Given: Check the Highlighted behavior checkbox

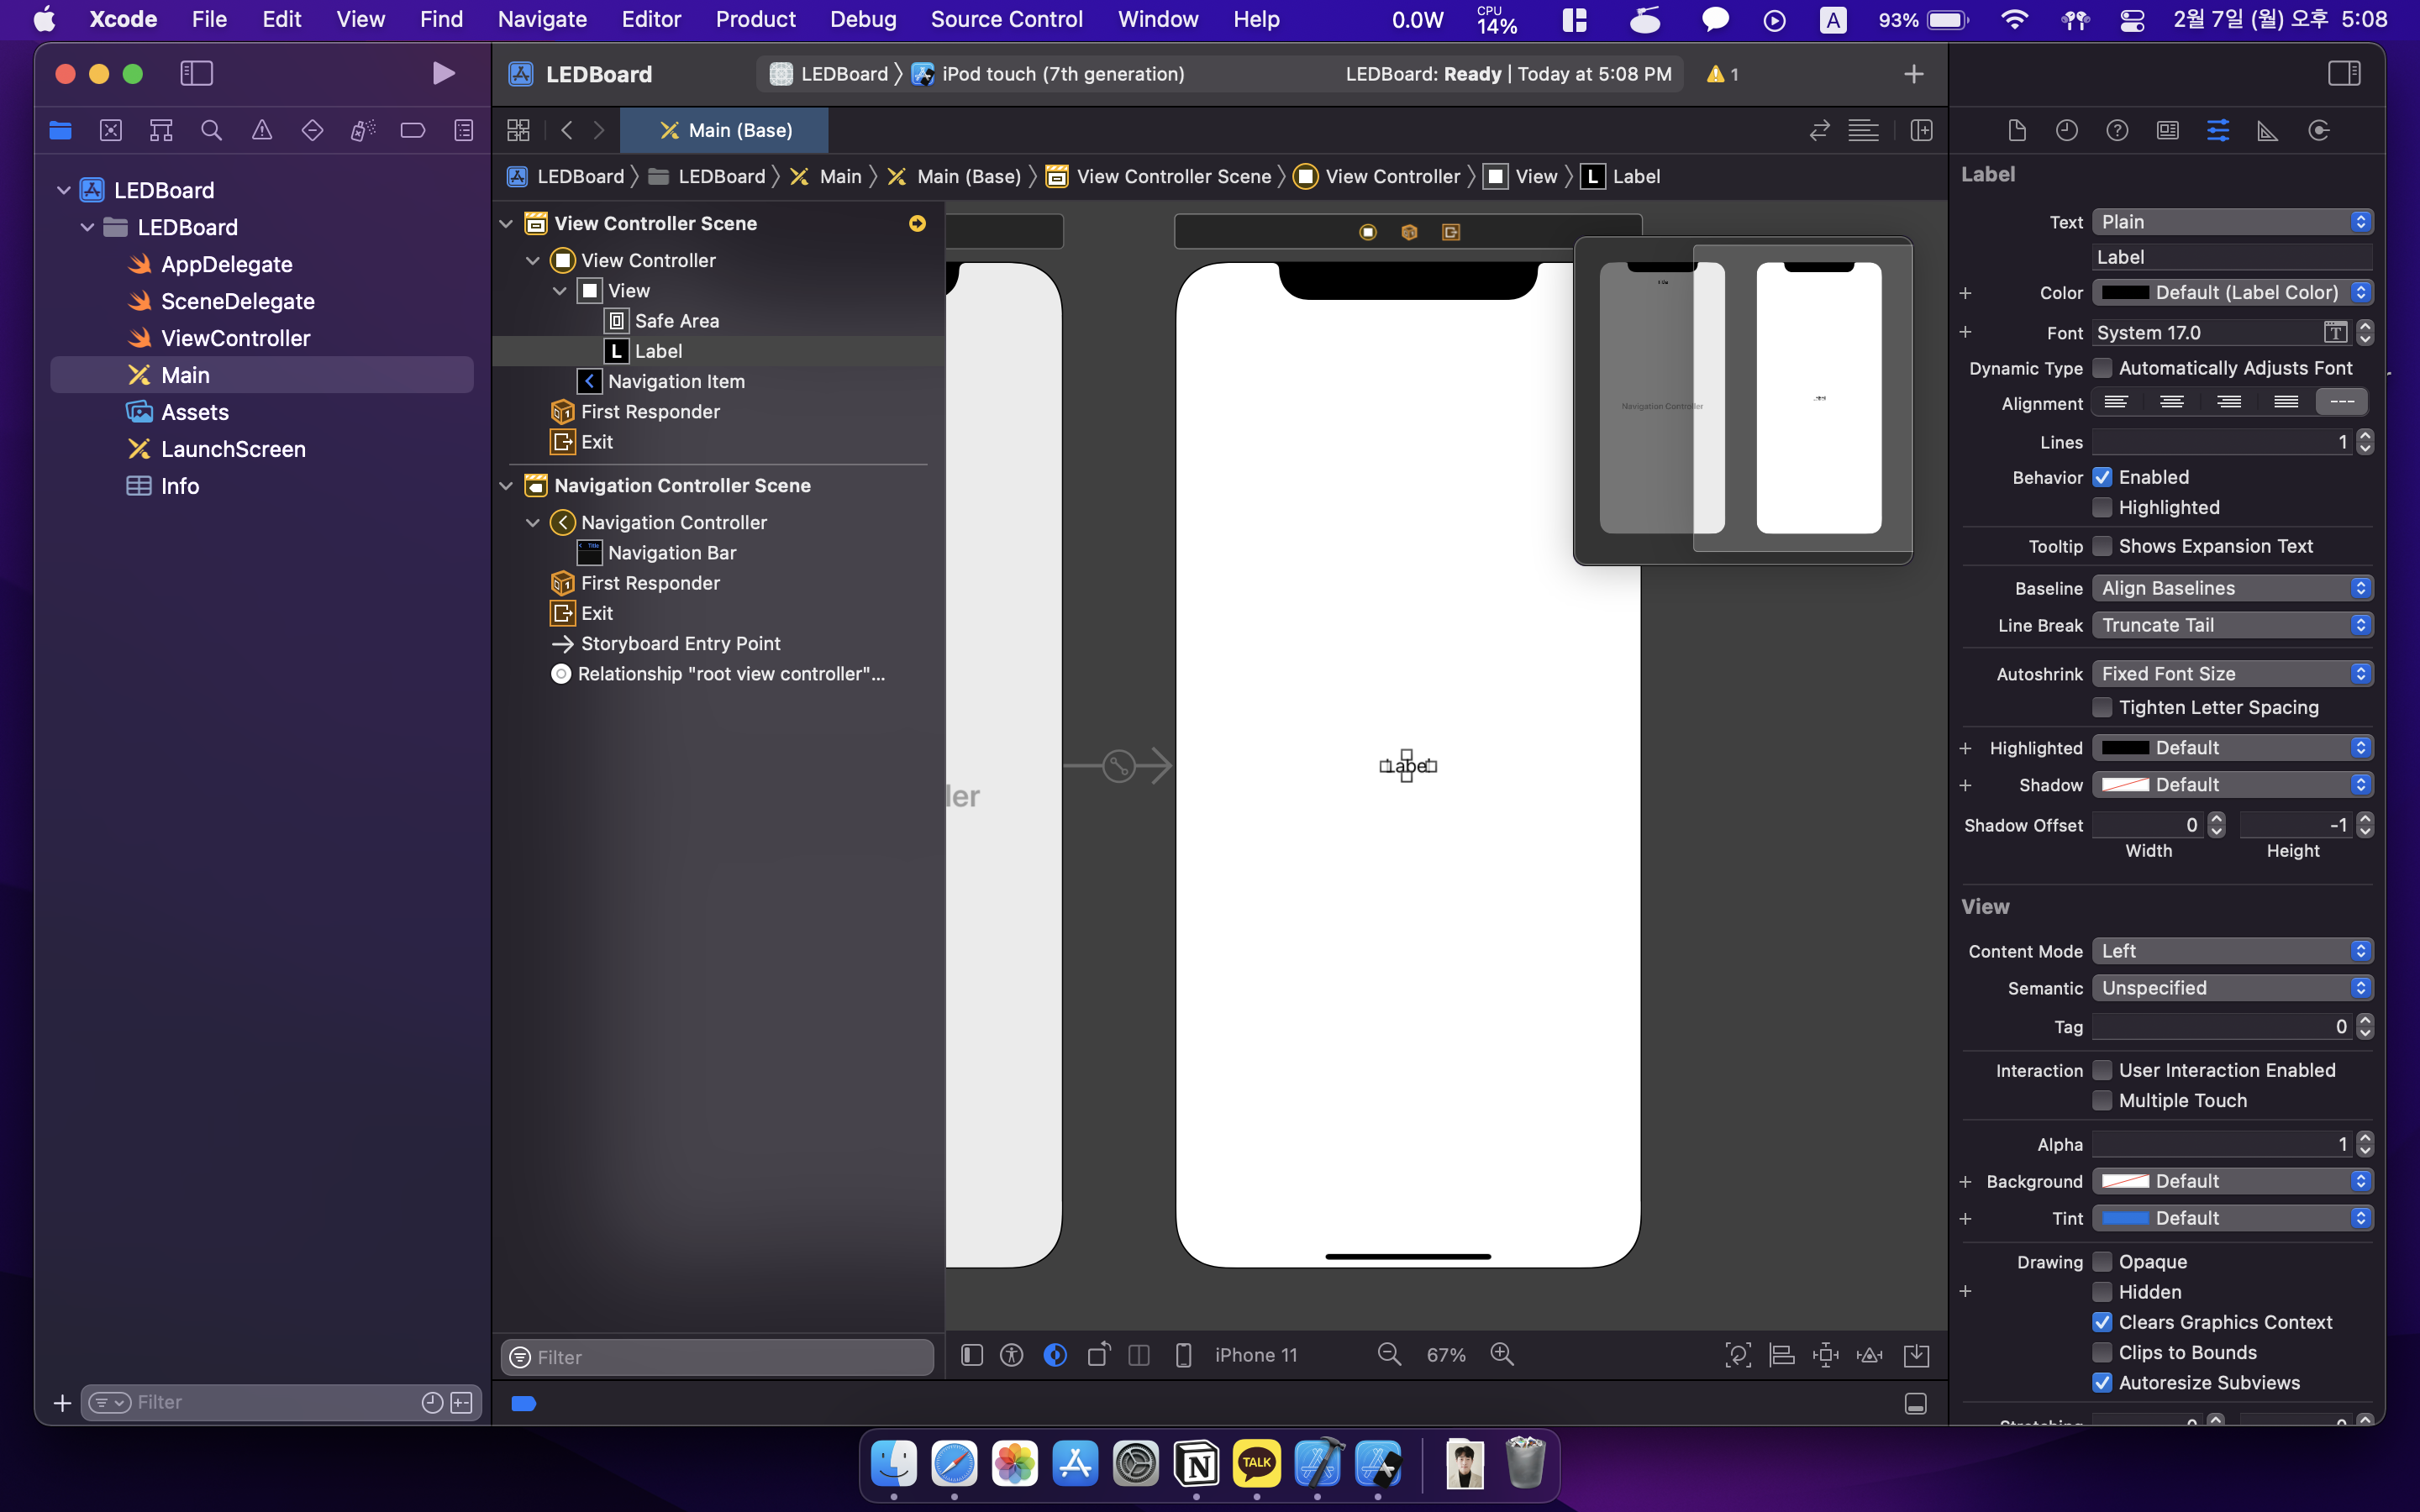Looking at the screenshot, I should click(2102, 507).
